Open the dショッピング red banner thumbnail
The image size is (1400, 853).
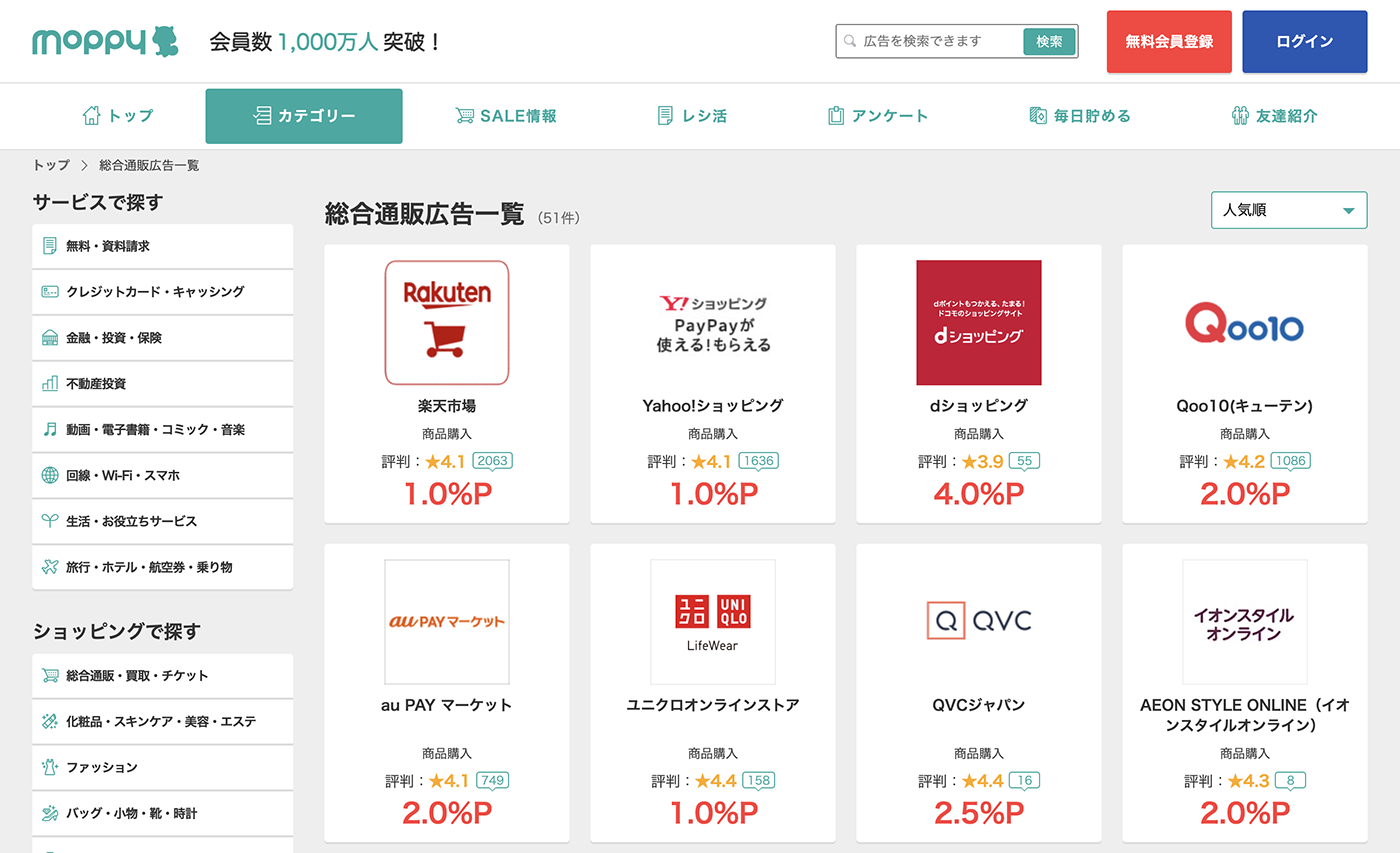[x=979, y=323]
